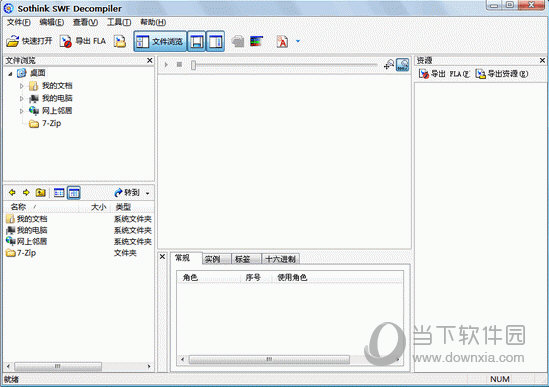
Task: Select 我的电脑 tree item
Action: (x=51, y=98)
